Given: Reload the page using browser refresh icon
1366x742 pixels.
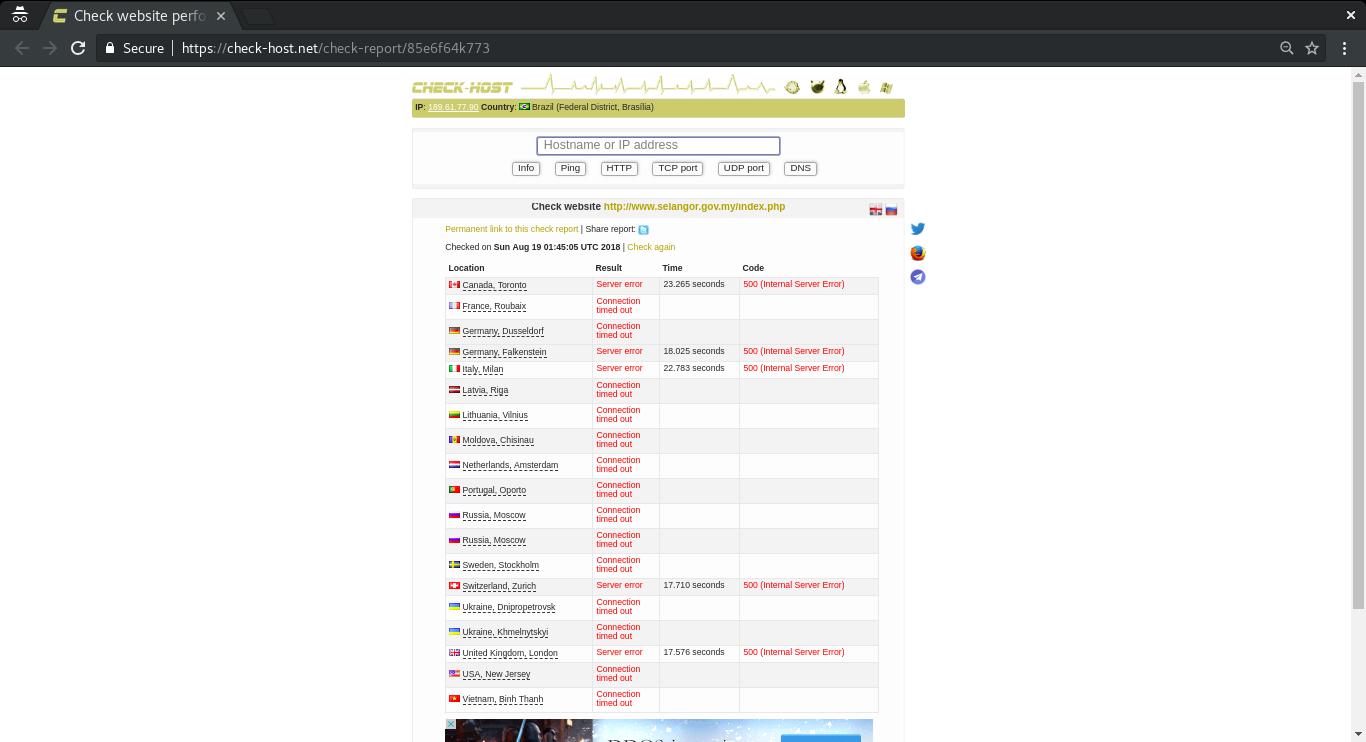Looking at the screenshot, I should pyautogui.click(x=78, y=48).
